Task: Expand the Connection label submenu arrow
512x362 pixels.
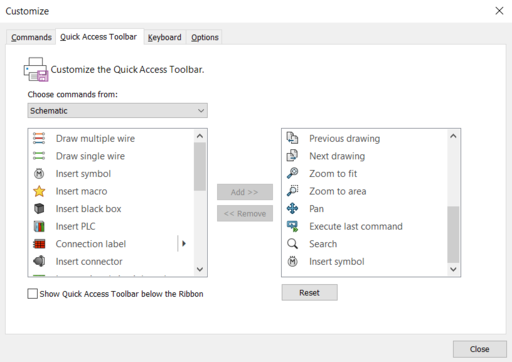Action: click(184, 244)
